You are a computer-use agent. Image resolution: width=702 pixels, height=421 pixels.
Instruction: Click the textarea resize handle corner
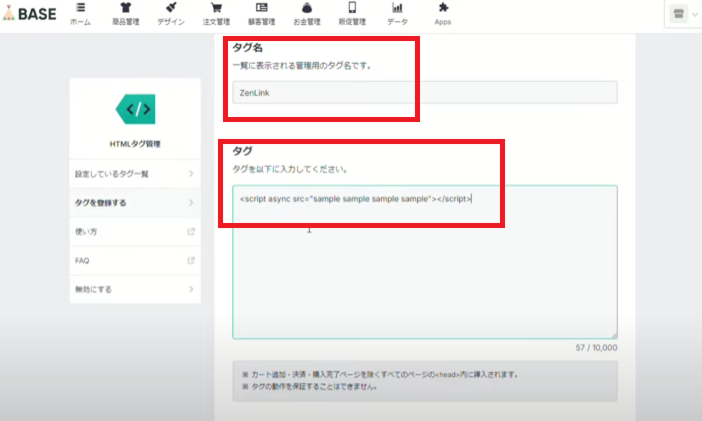click(614, 335)
